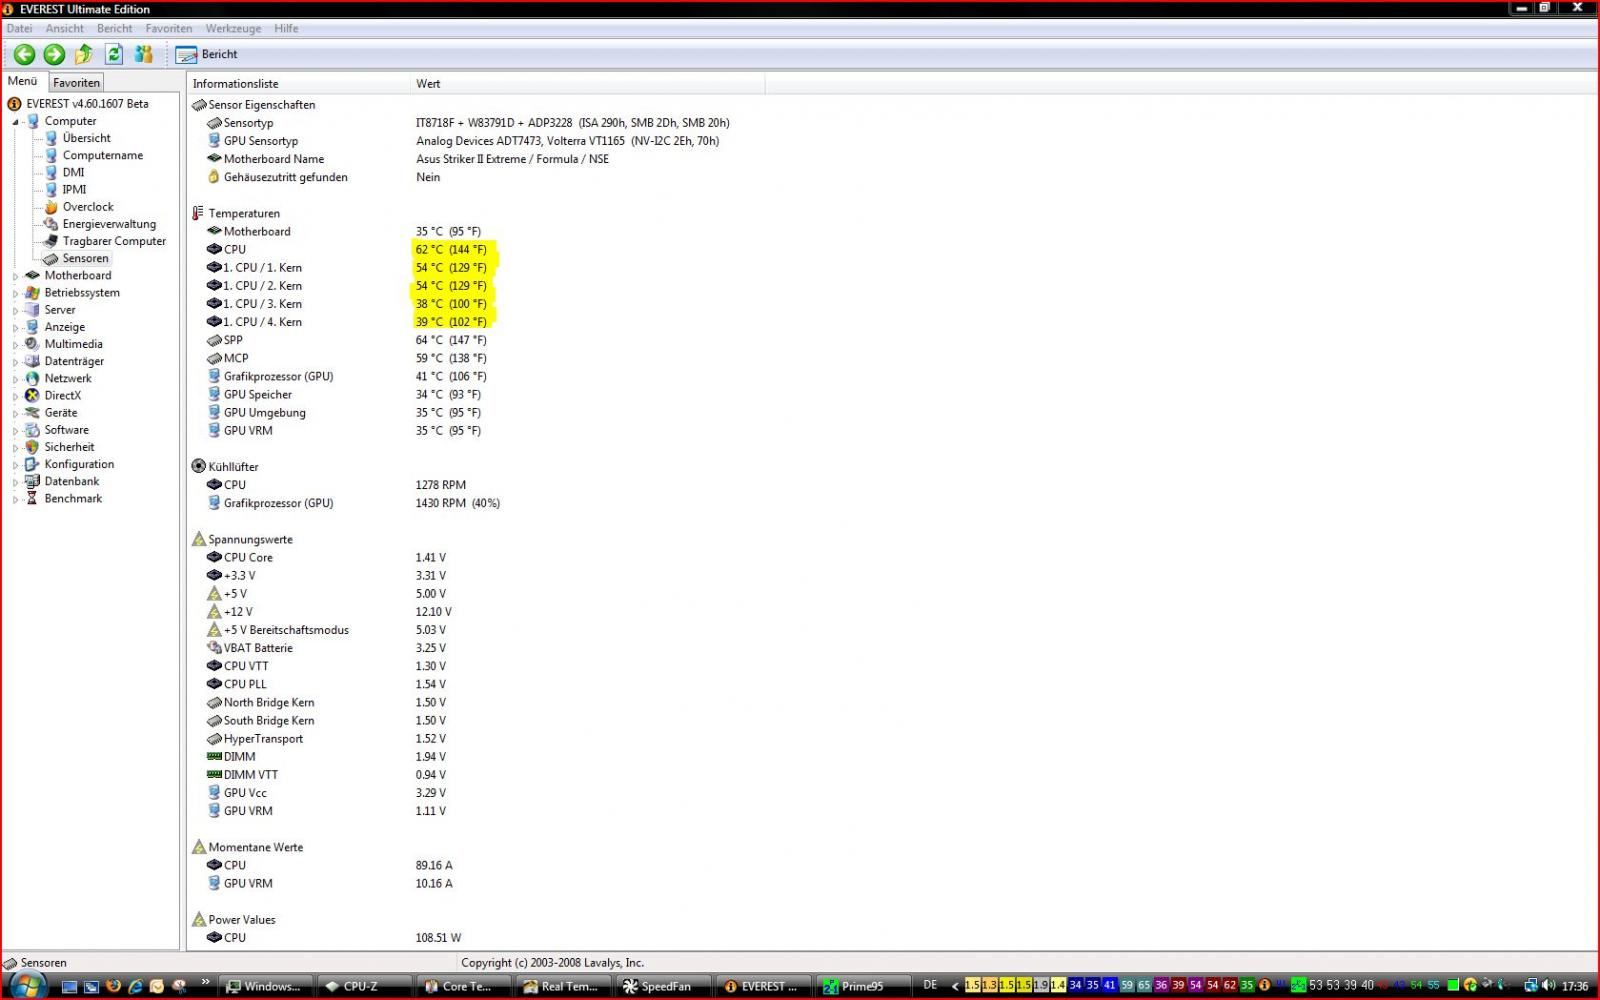Click the Kühllüfter fan icon
The image size is (1600, 1000).
198,466
